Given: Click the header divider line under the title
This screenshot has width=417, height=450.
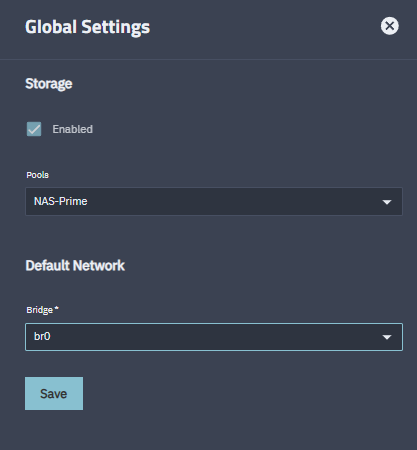Looking at the screenshot, I should coord(208,60).
